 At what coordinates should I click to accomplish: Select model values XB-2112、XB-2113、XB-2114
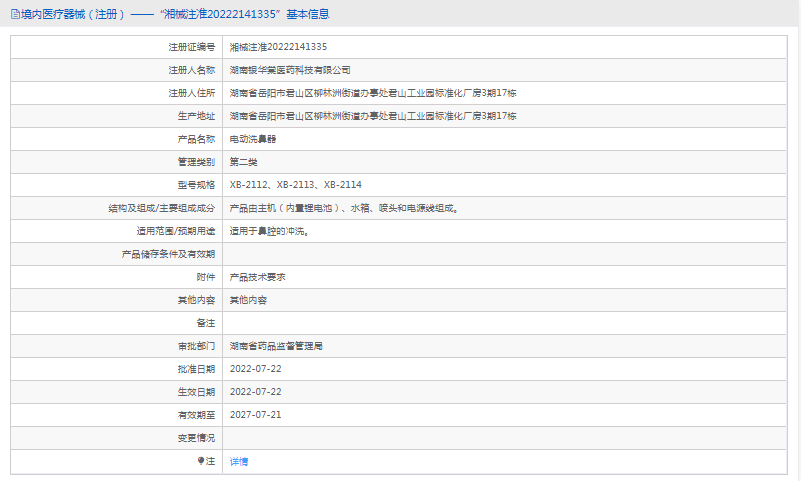click(x=296, y=185)
